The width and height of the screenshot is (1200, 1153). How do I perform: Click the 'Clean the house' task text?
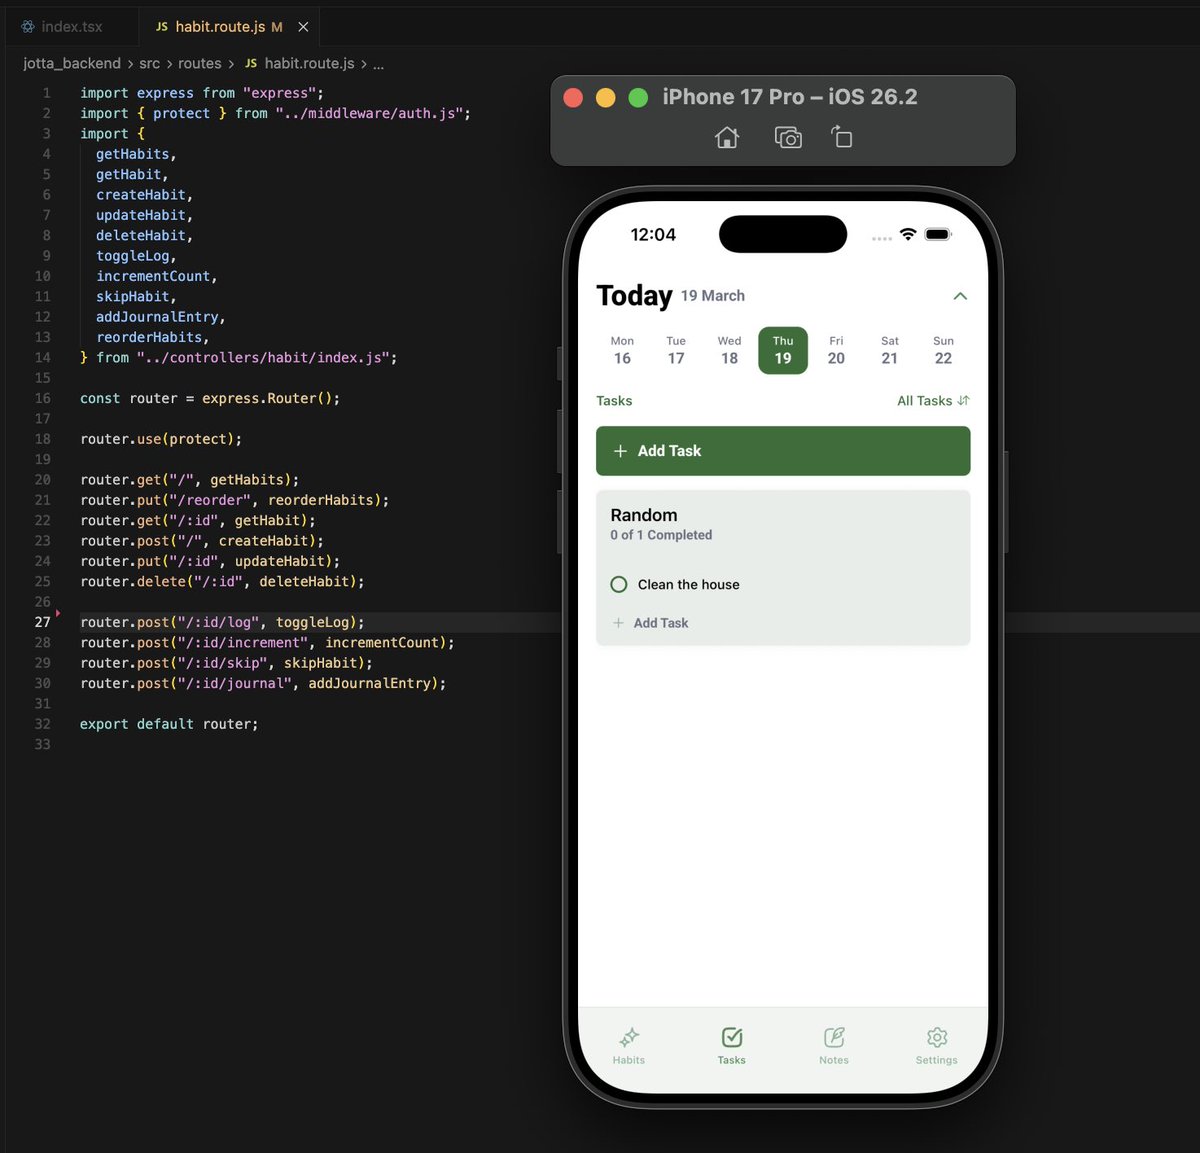coord(689,584)
